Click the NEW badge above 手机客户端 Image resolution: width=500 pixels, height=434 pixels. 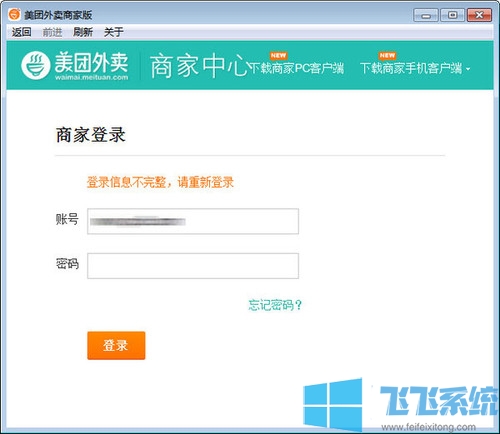[x=387, y=55]
